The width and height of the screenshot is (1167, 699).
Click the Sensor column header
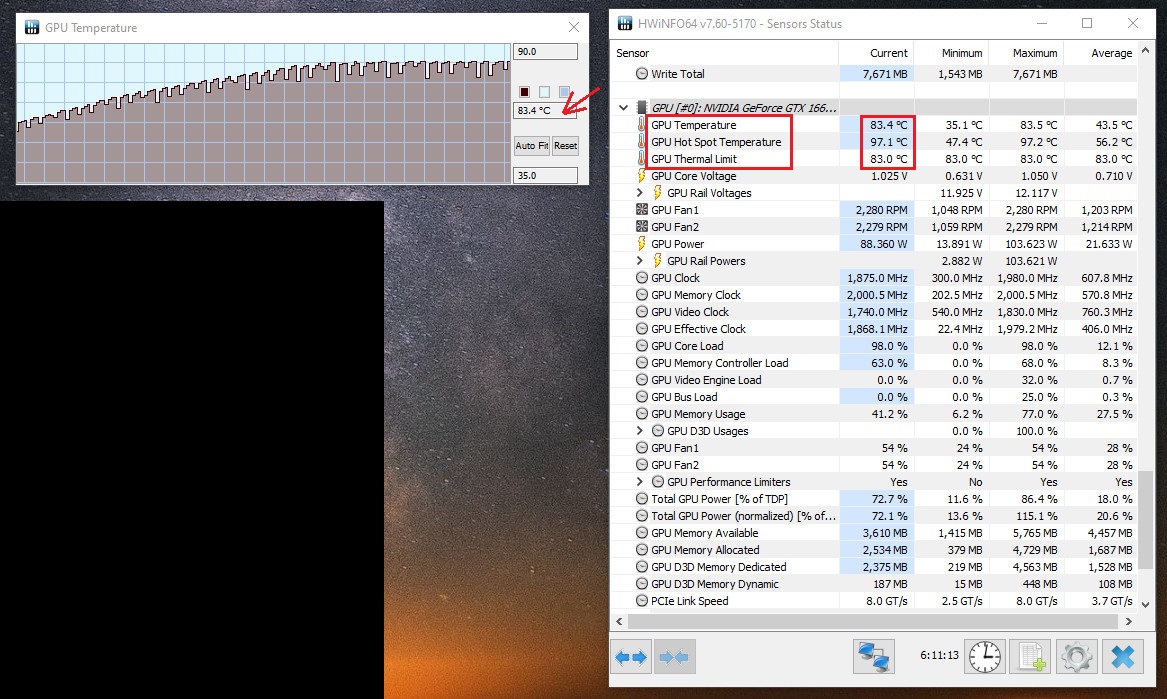point(724,53)
